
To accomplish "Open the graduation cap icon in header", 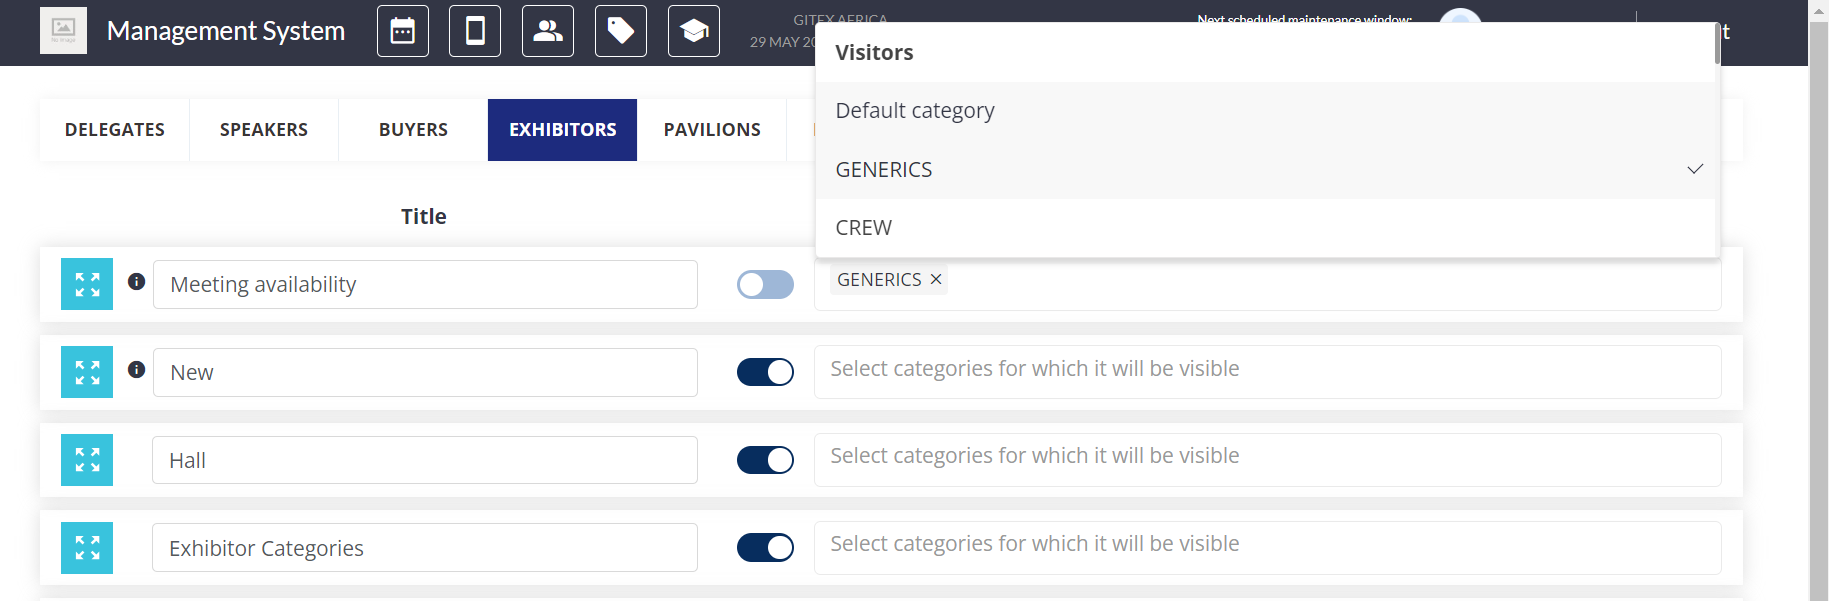I will point(694,31).
